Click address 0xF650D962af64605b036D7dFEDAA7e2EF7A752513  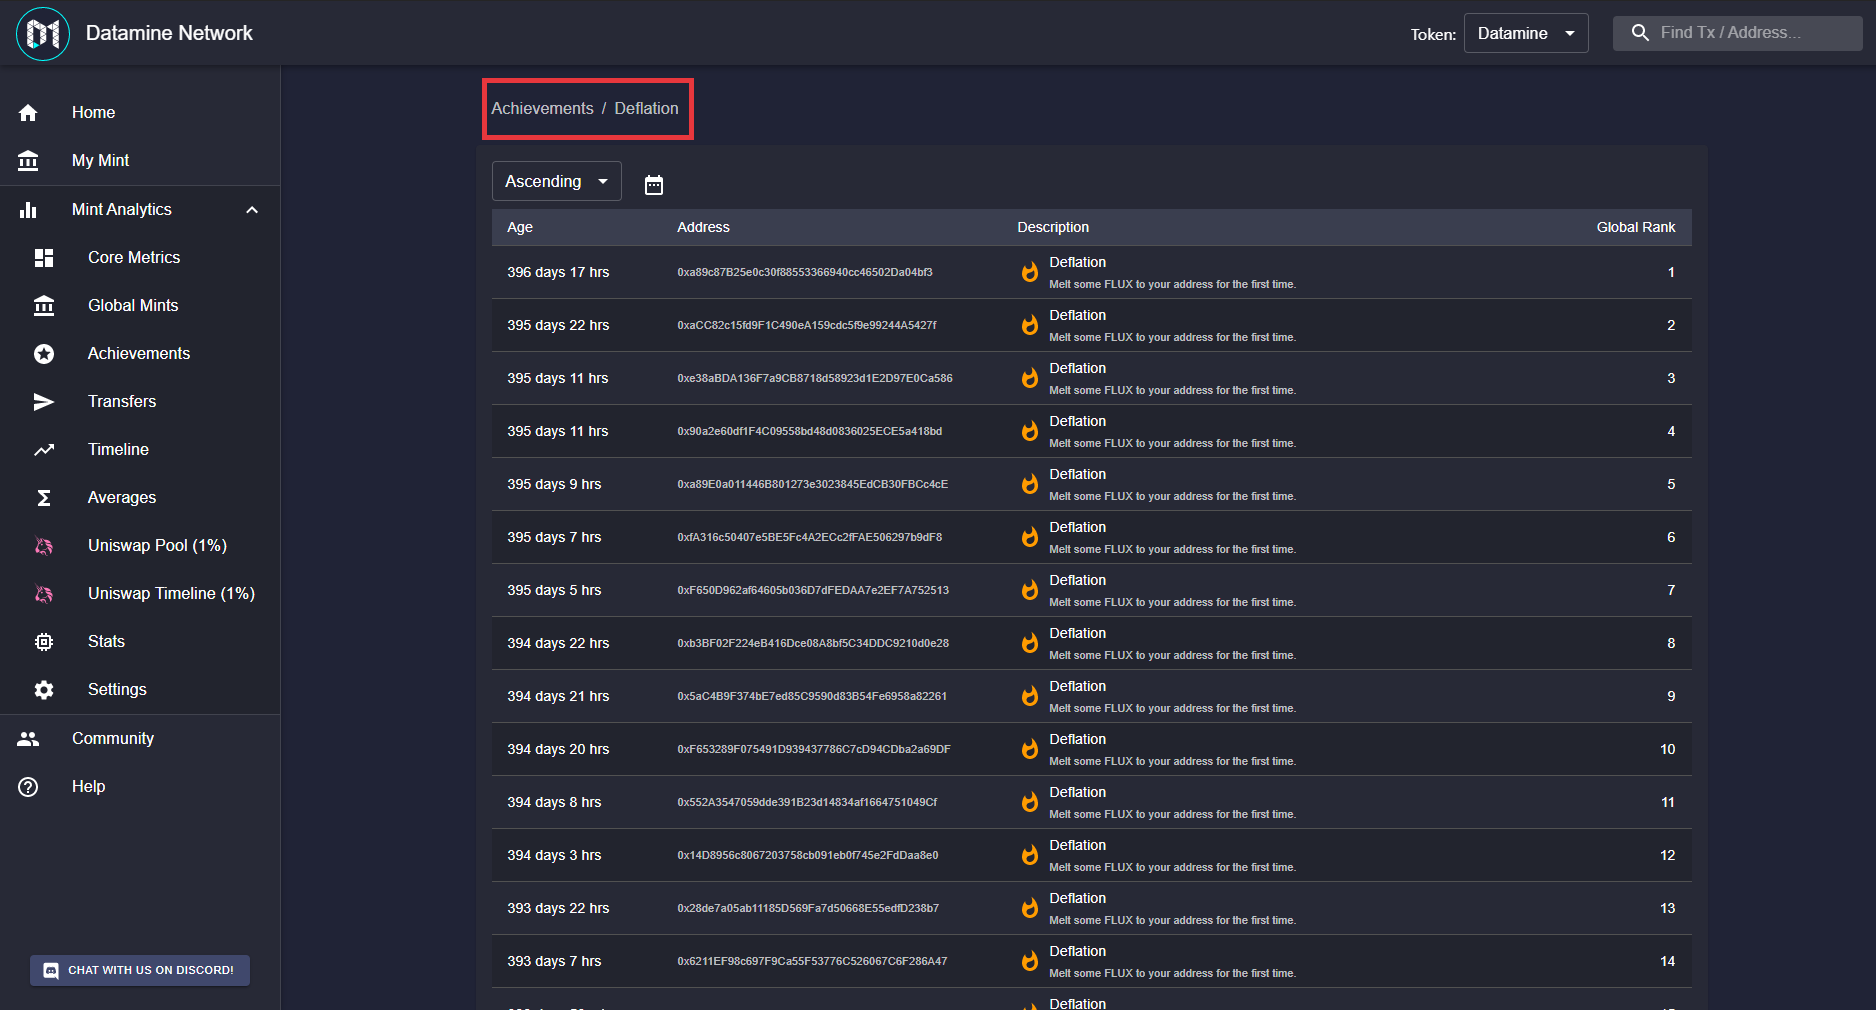click(x=813, y=590)
